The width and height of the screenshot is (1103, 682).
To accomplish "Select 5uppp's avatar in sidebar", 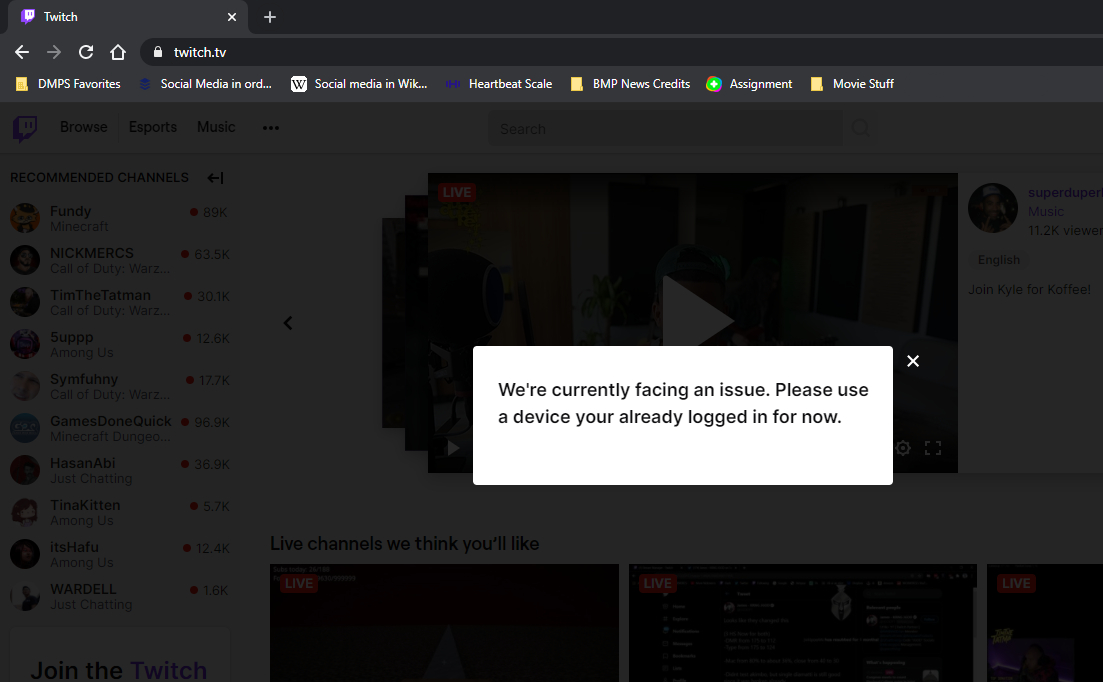I will click(x=25, y=344).
